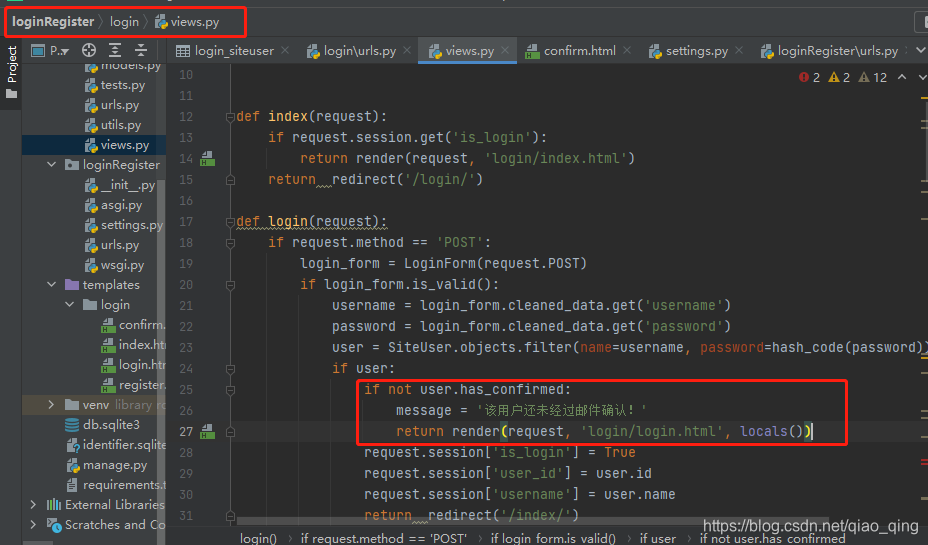The width and height of the screenshot is (928, 545).
Task: Switch to the loginRegister\urls.py tab
Action: (x=830, y=51)
